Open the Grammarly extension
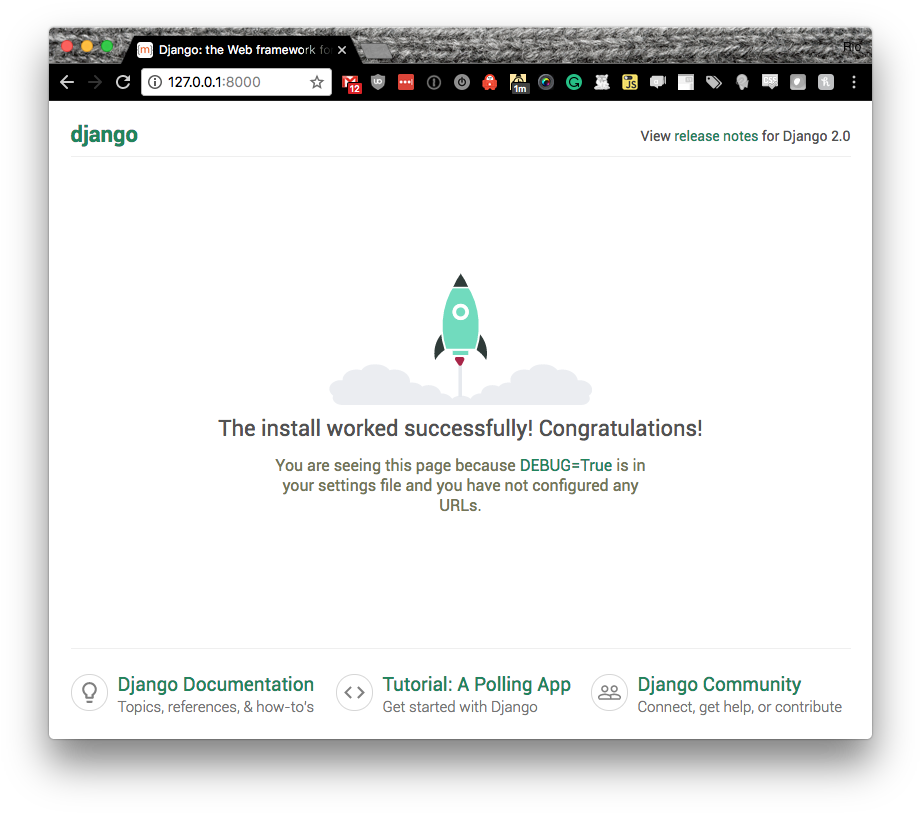 [573, 82]
